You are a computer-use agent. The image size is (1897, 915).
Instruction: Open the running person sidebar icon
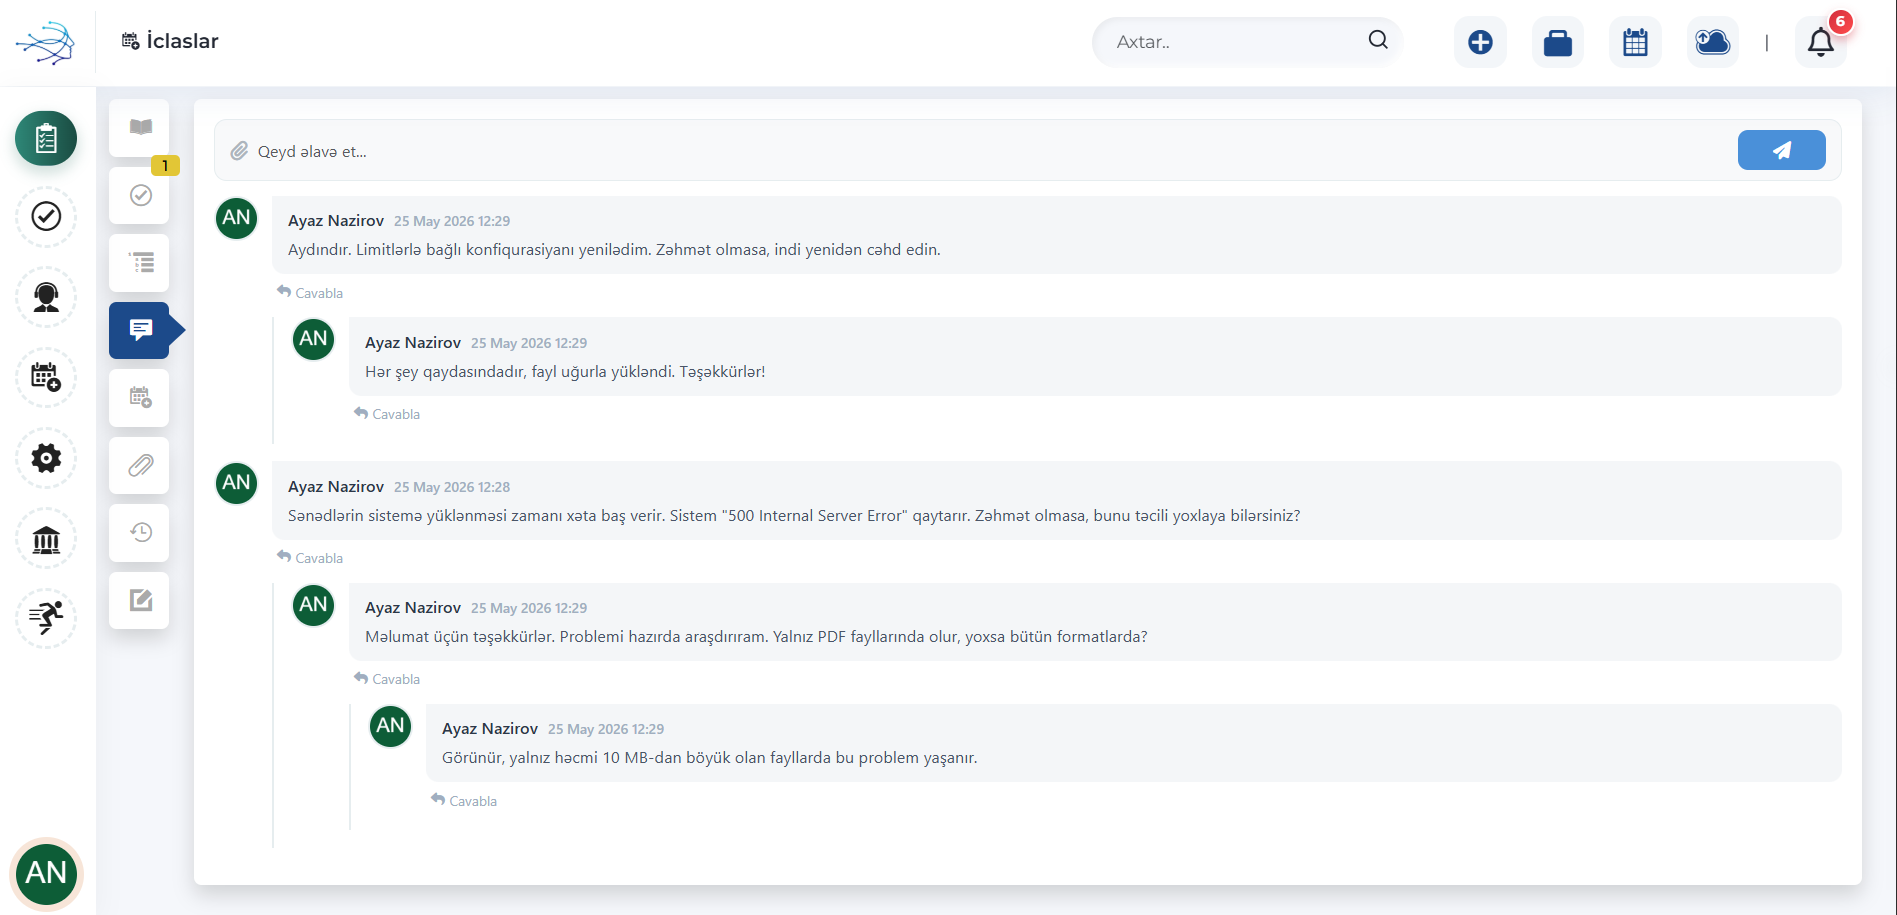coord(46,618)
